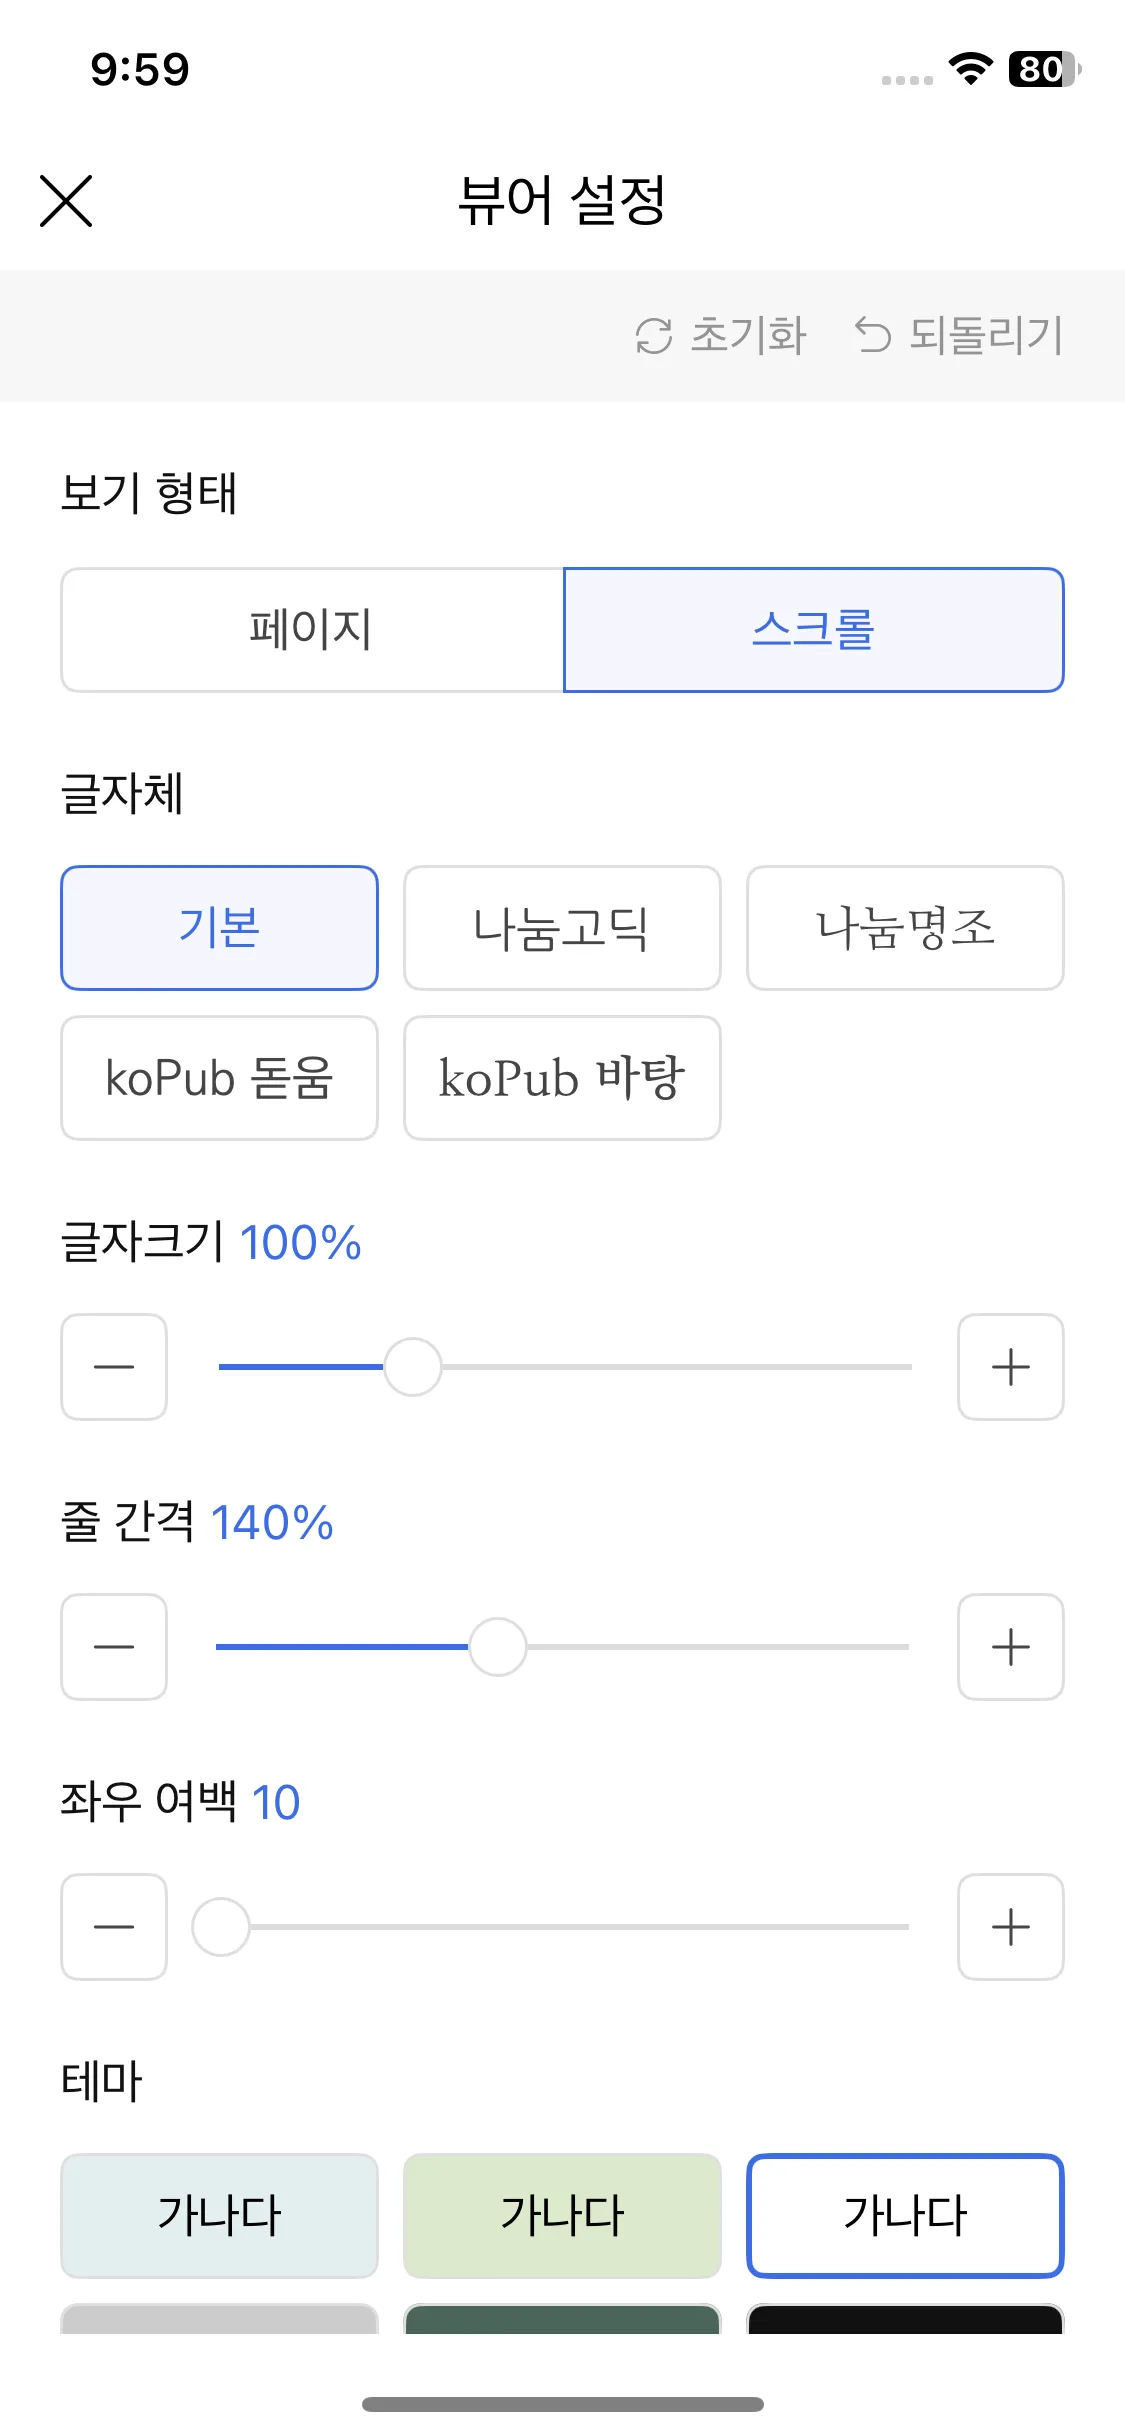1125x2436 pixels.
Task: Select 스크롤 view mode
Action: tap(813, 630)
